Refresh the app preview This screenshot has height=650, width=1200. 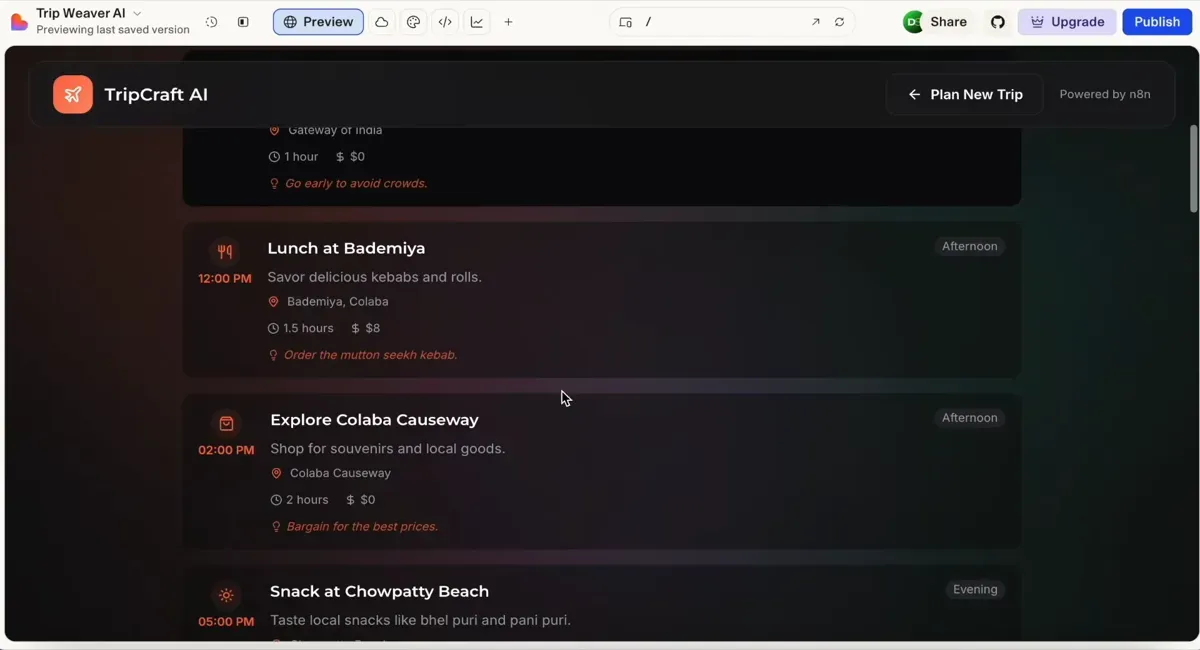pos(839,21)
